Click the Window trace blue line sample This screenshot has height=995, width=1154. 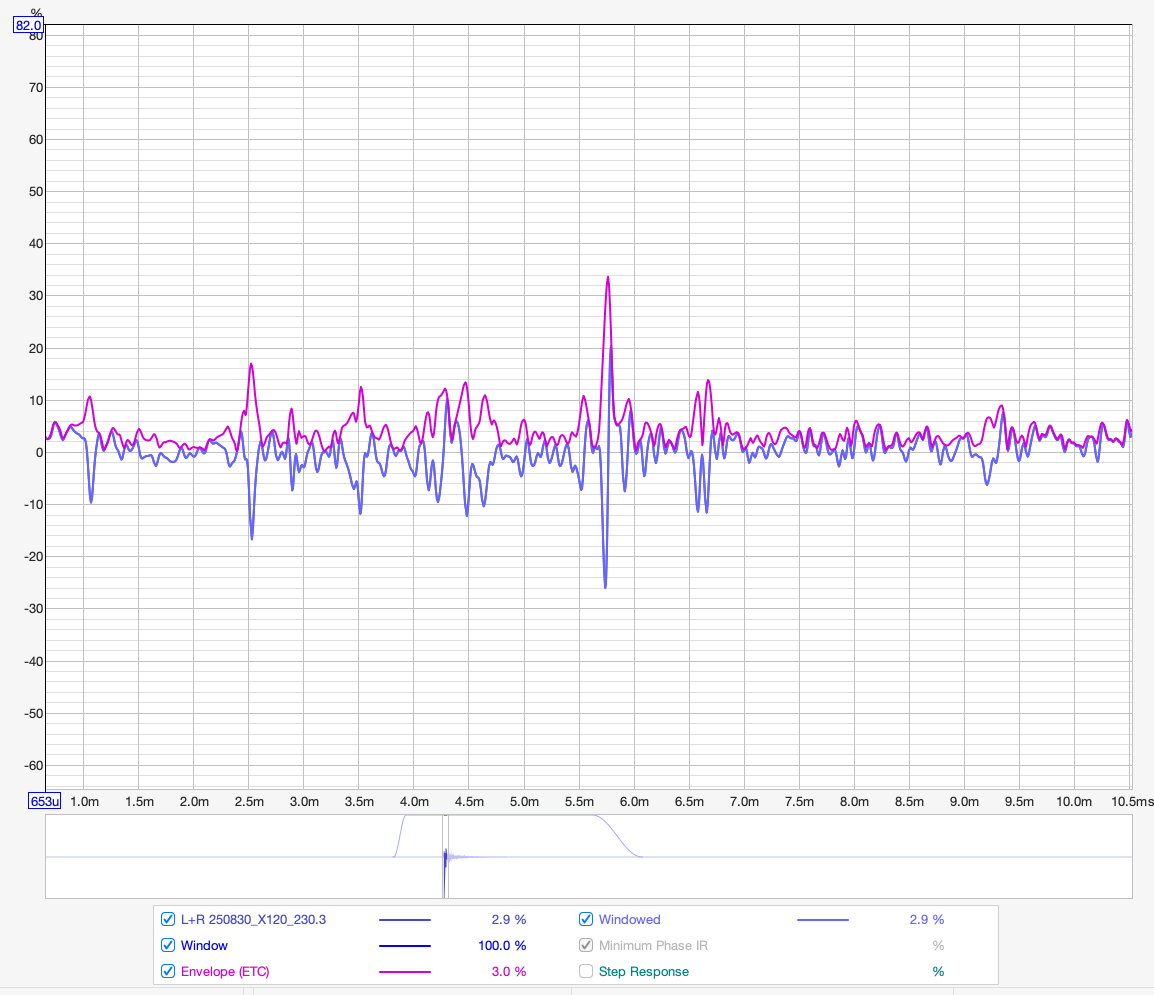click(404, 945)
